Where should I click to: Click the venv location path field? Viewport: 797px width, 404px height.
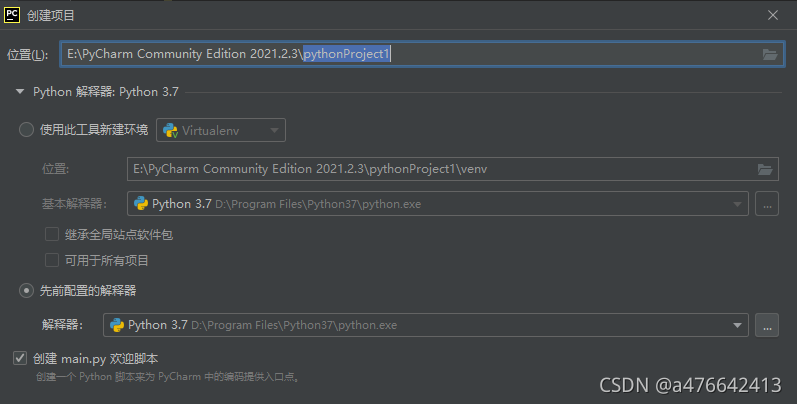pos(452,169)
